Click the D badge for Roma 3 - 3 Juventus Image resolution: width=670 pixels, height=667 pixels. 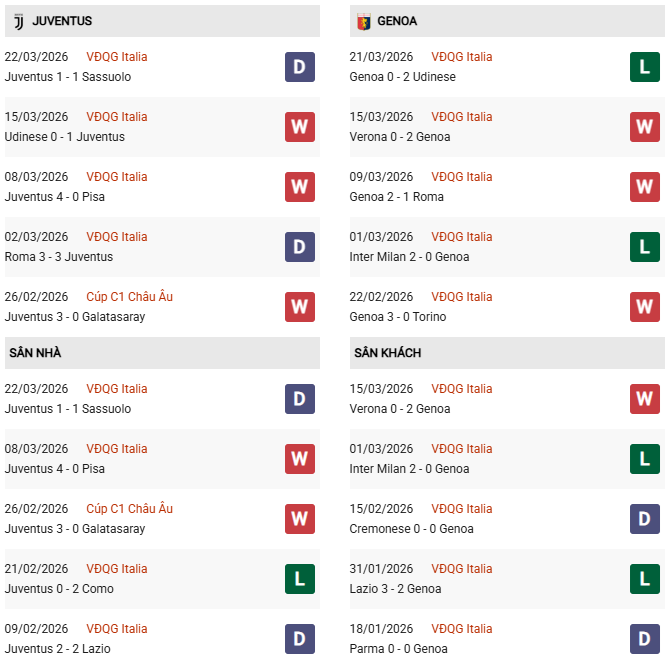click(x=300, y=247)
